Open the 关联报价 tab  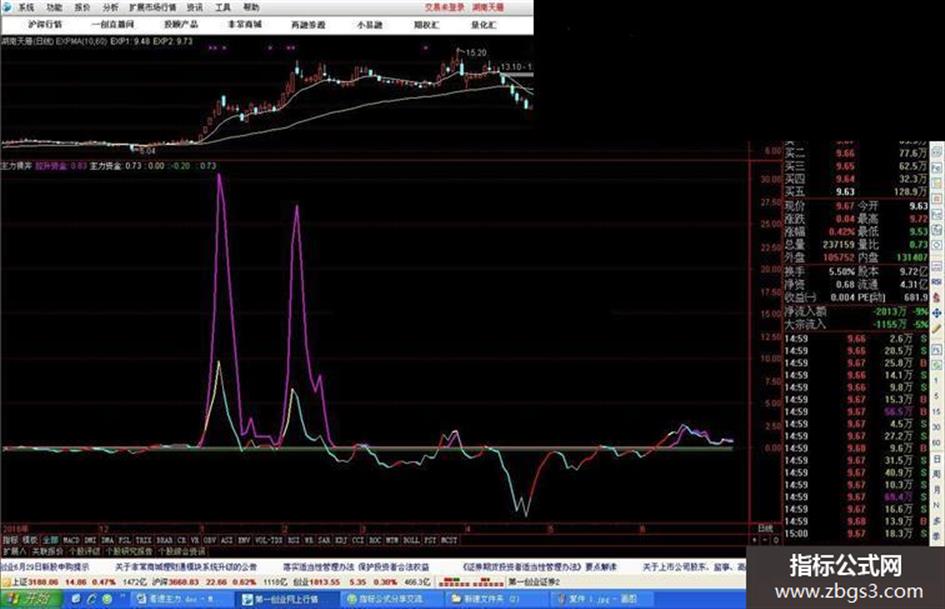[47, 551]
